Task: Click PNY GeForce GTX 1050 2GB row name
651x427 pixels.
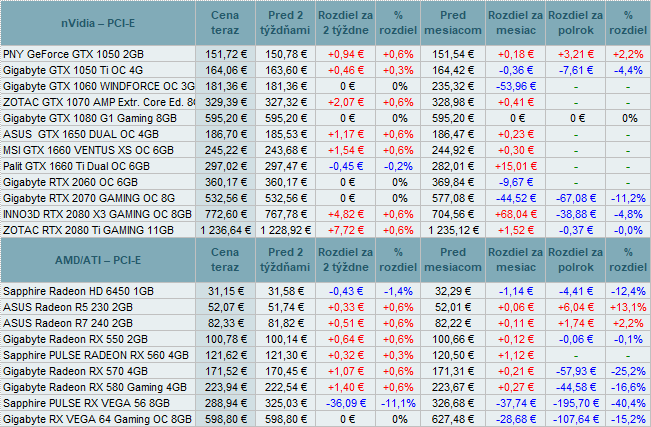Action: pyautogui.click(x=73, y=54)
